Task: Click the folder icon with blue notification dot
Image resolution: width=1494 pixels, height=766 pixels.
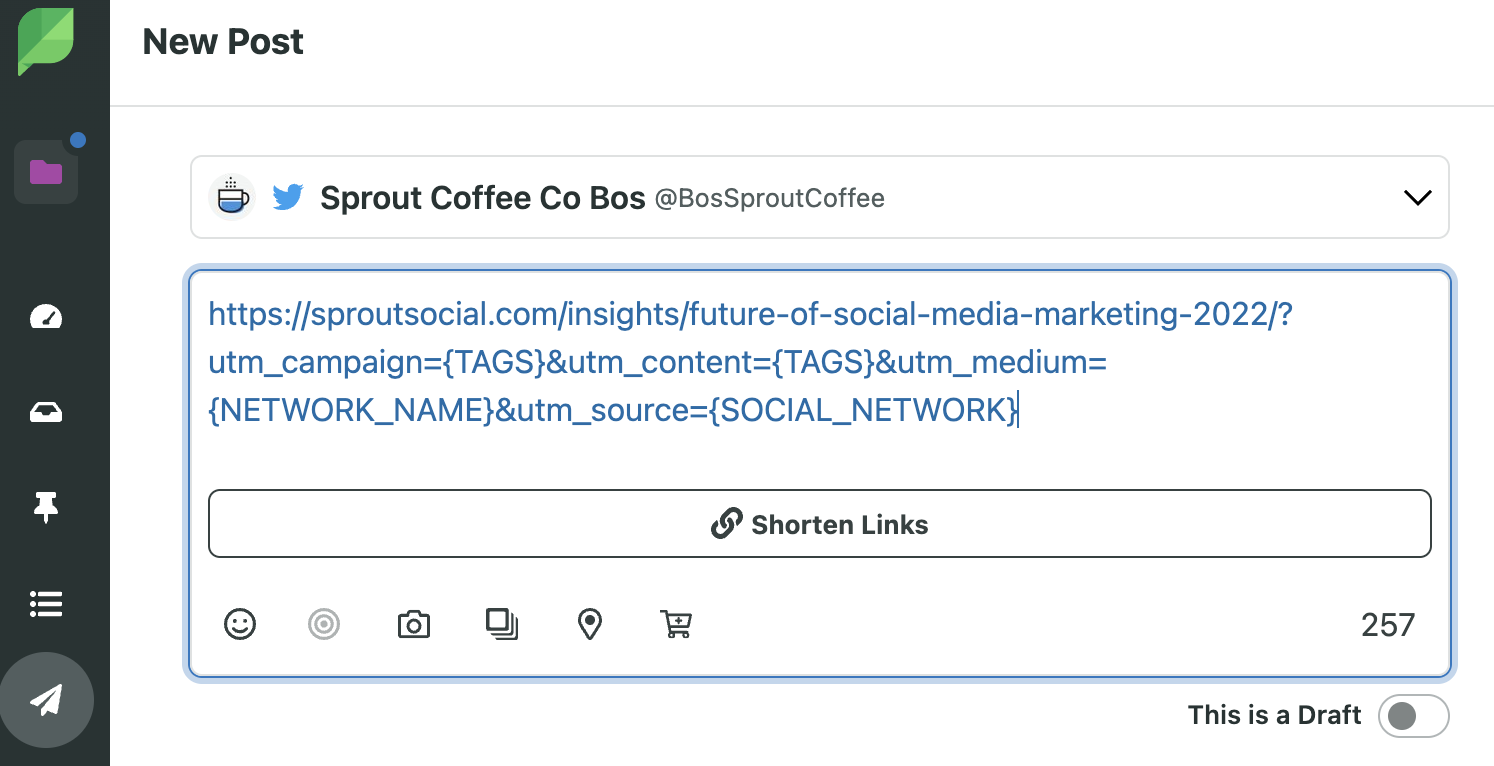Action: 45,172
